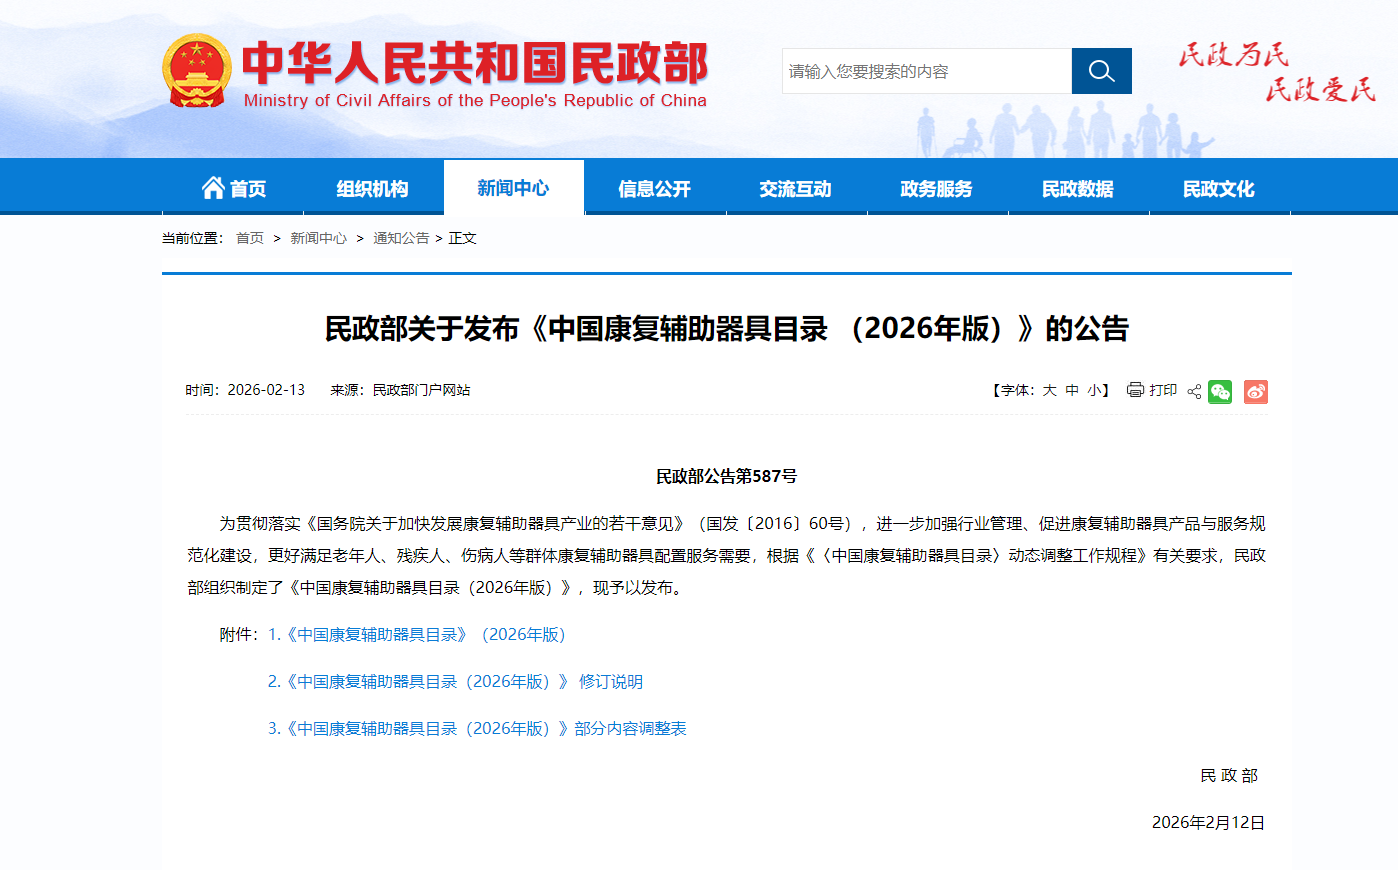Switch font size to 小
1398x870 pixels.
pyautogui.click(x=1090, y=391)
